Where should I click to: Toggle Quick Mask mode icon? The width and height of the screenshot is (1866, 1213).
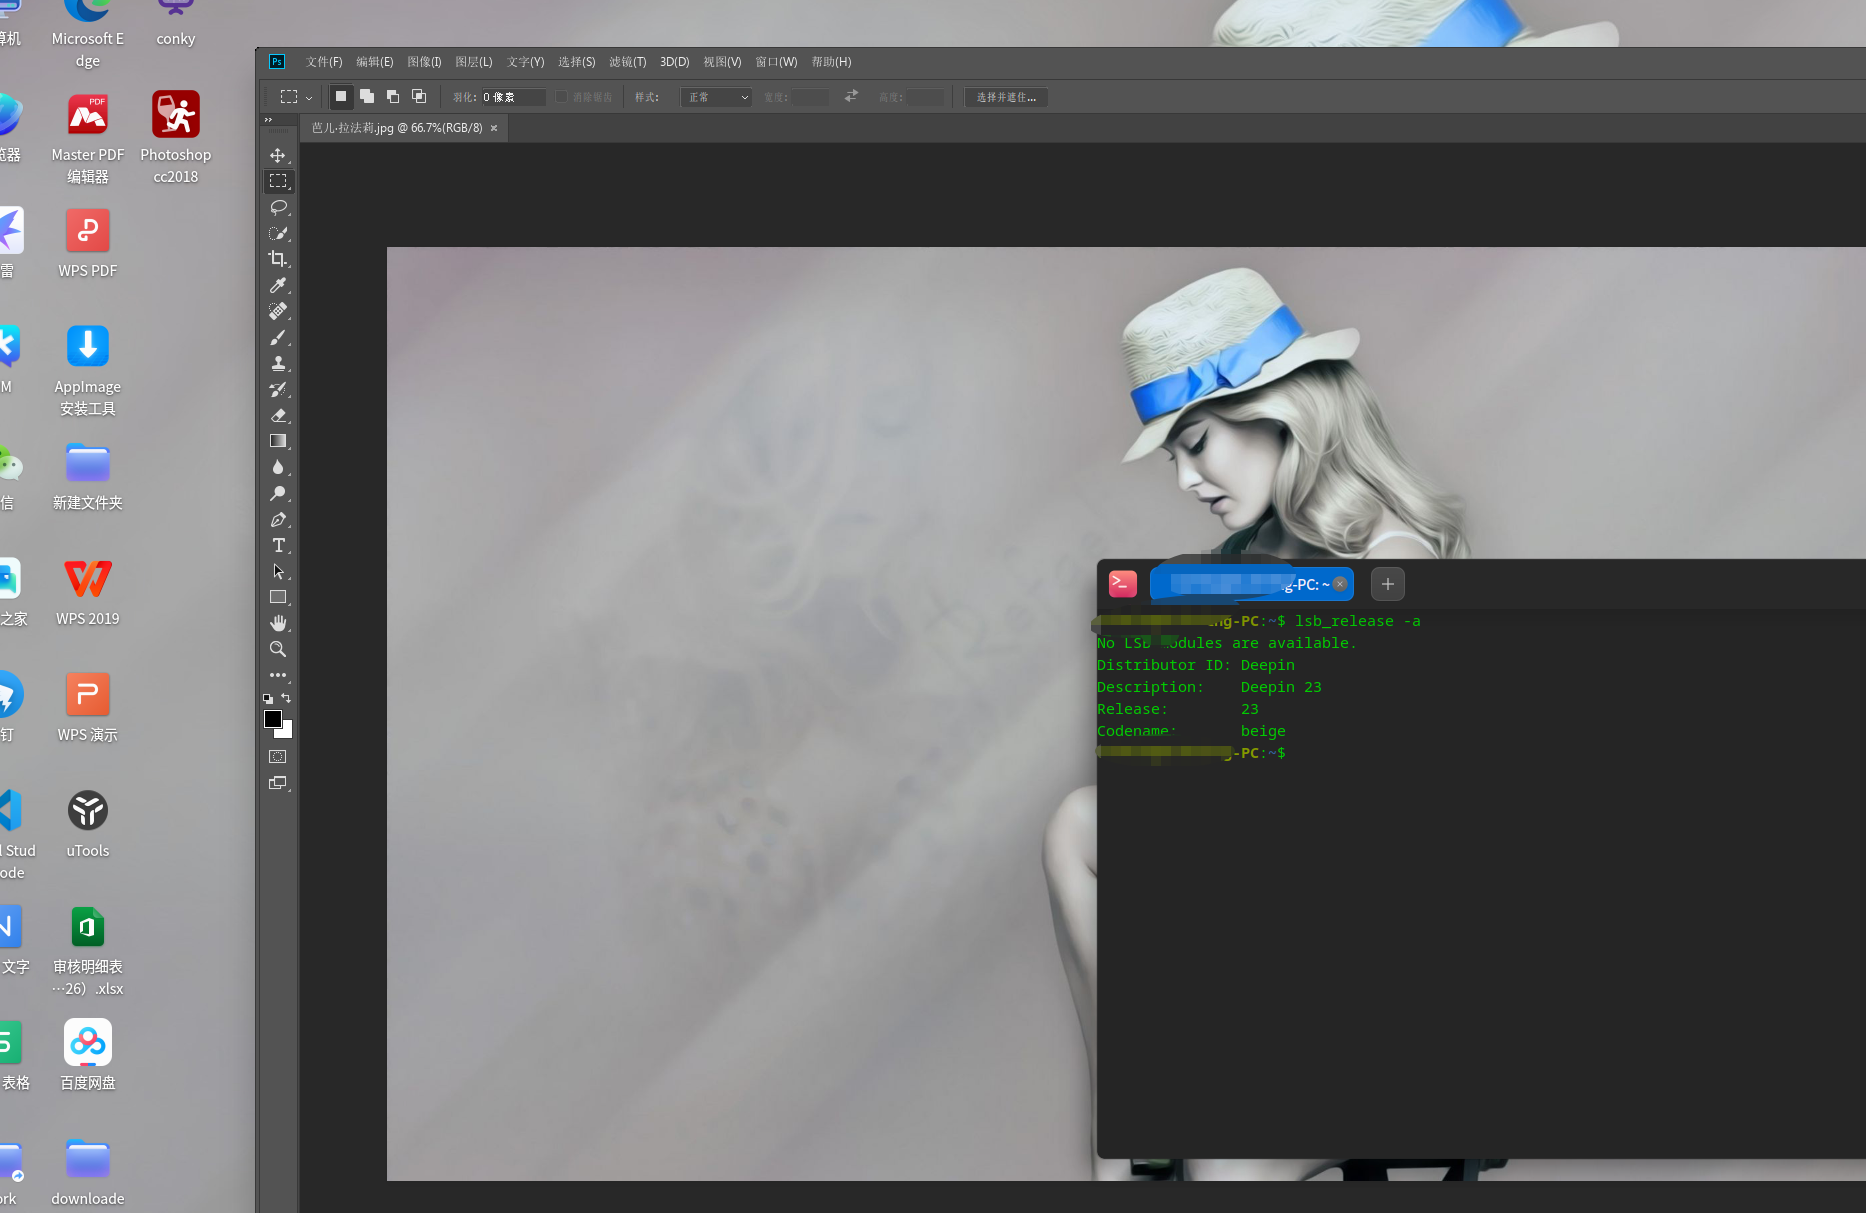278,757
